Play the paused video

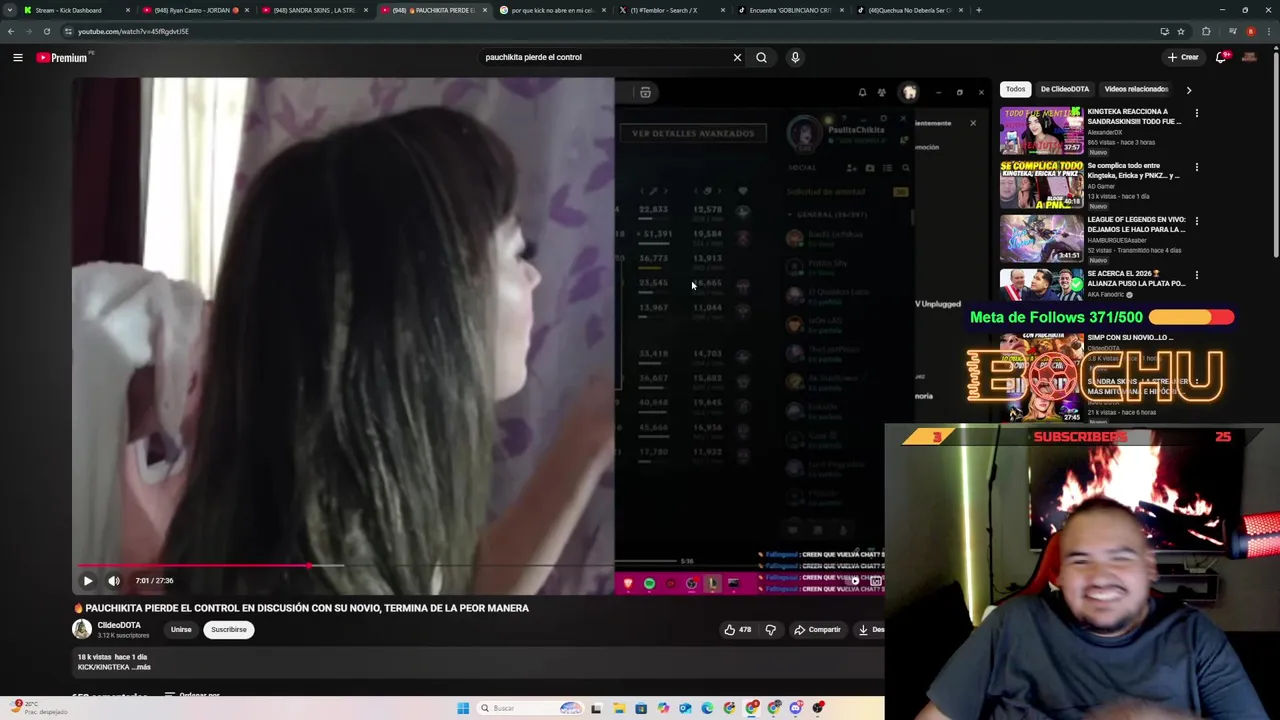coord(88,580)
